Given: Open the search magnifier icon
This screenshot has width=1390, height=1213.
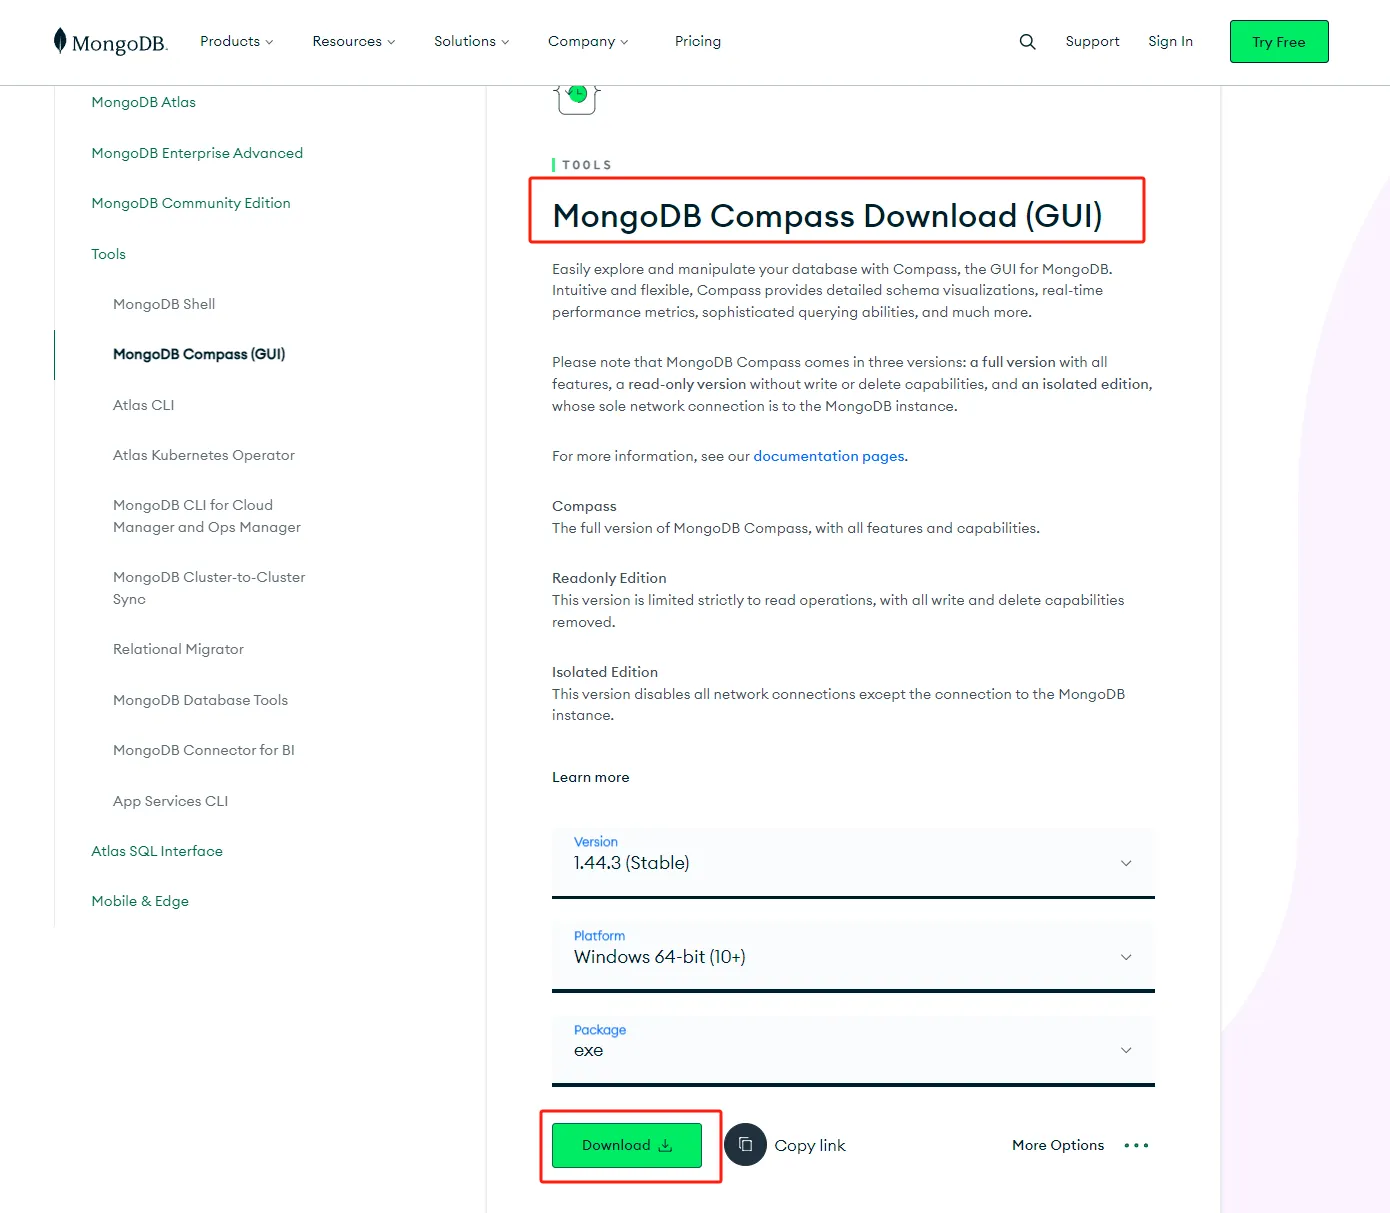Looking at the screenshot, I should pos(1027,42).
